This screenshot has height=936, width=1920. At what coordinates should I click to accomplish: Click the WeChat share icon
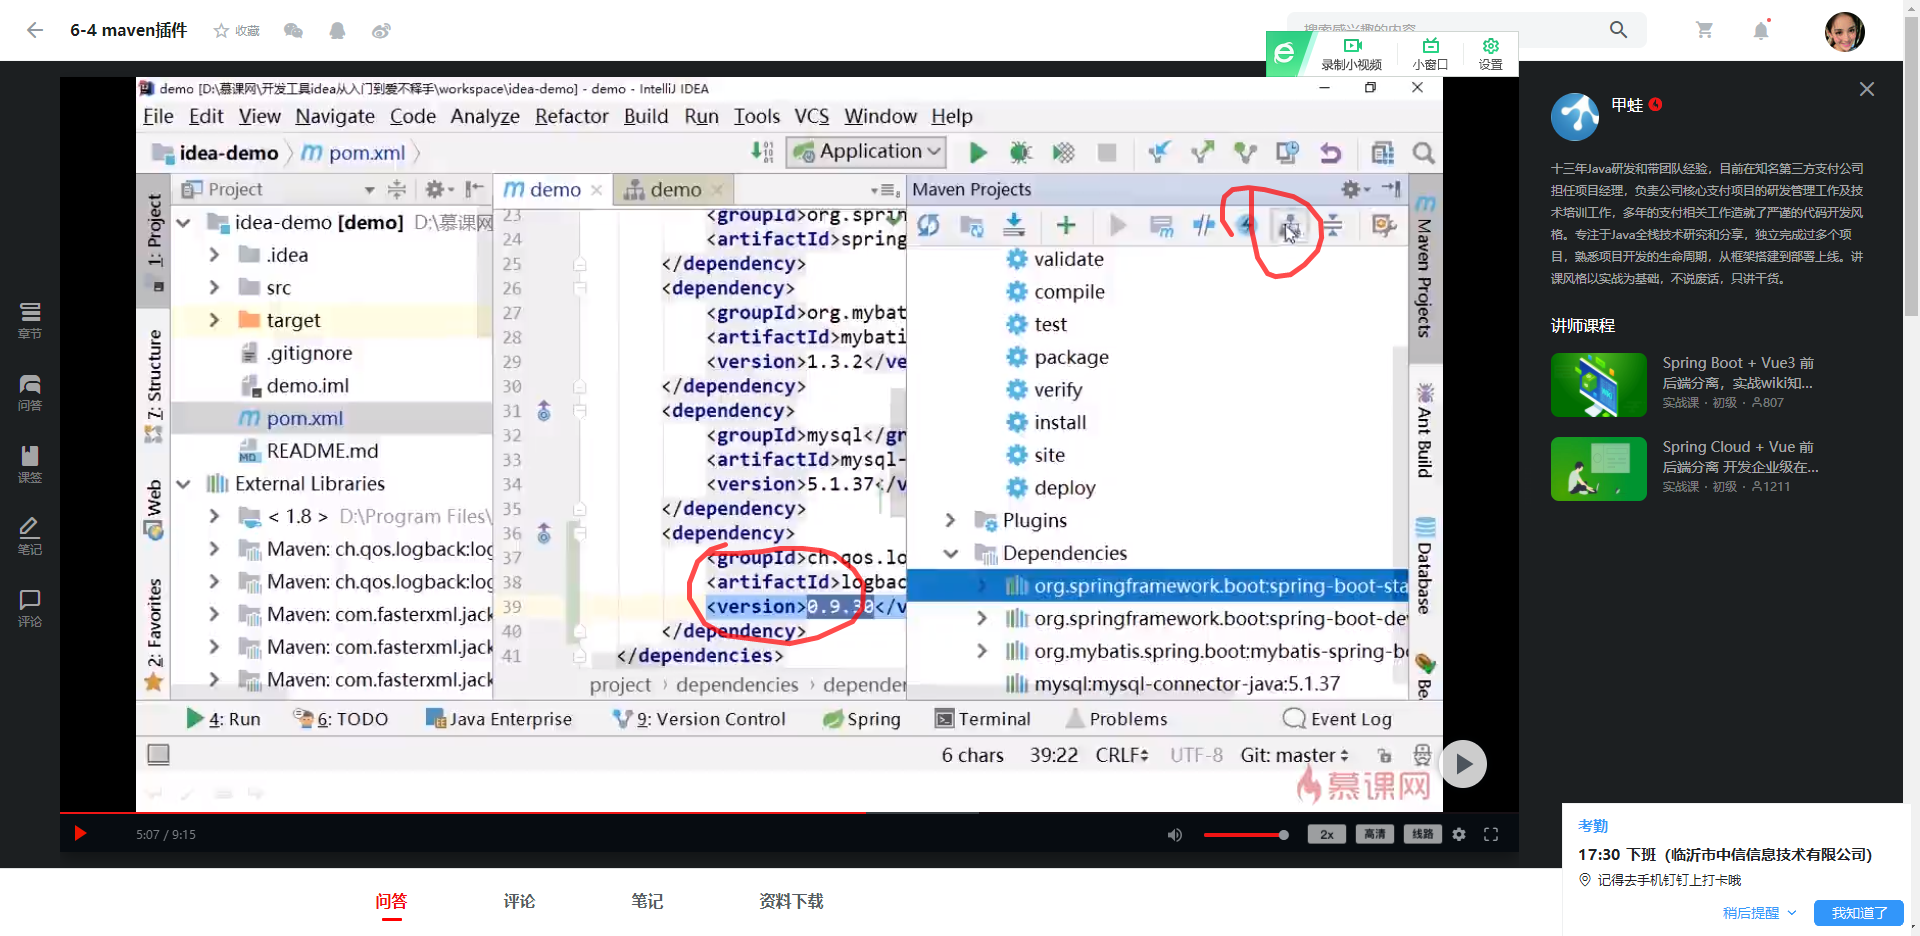[293, 31]
